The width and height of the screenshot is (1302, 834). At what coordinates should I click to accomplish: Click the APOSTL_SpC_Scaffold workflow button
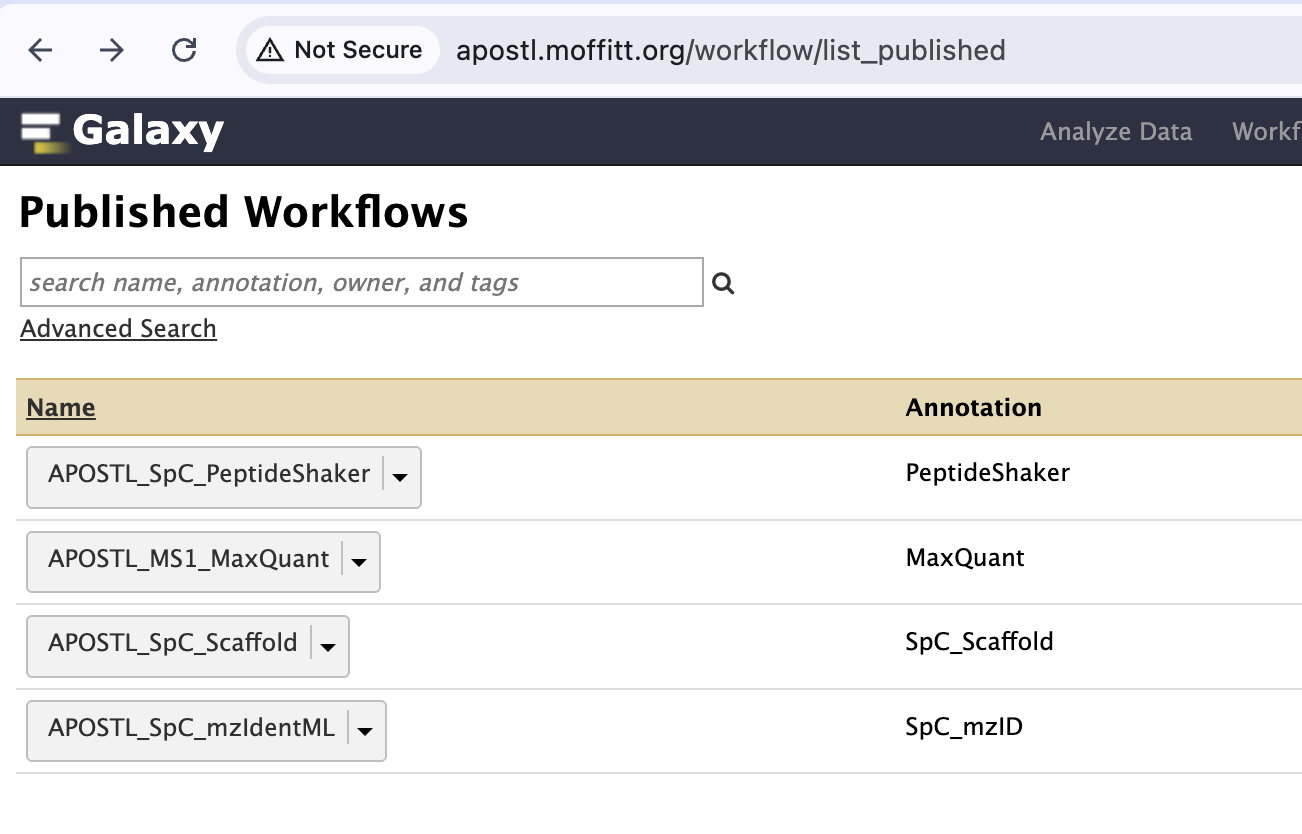(172, 643)
